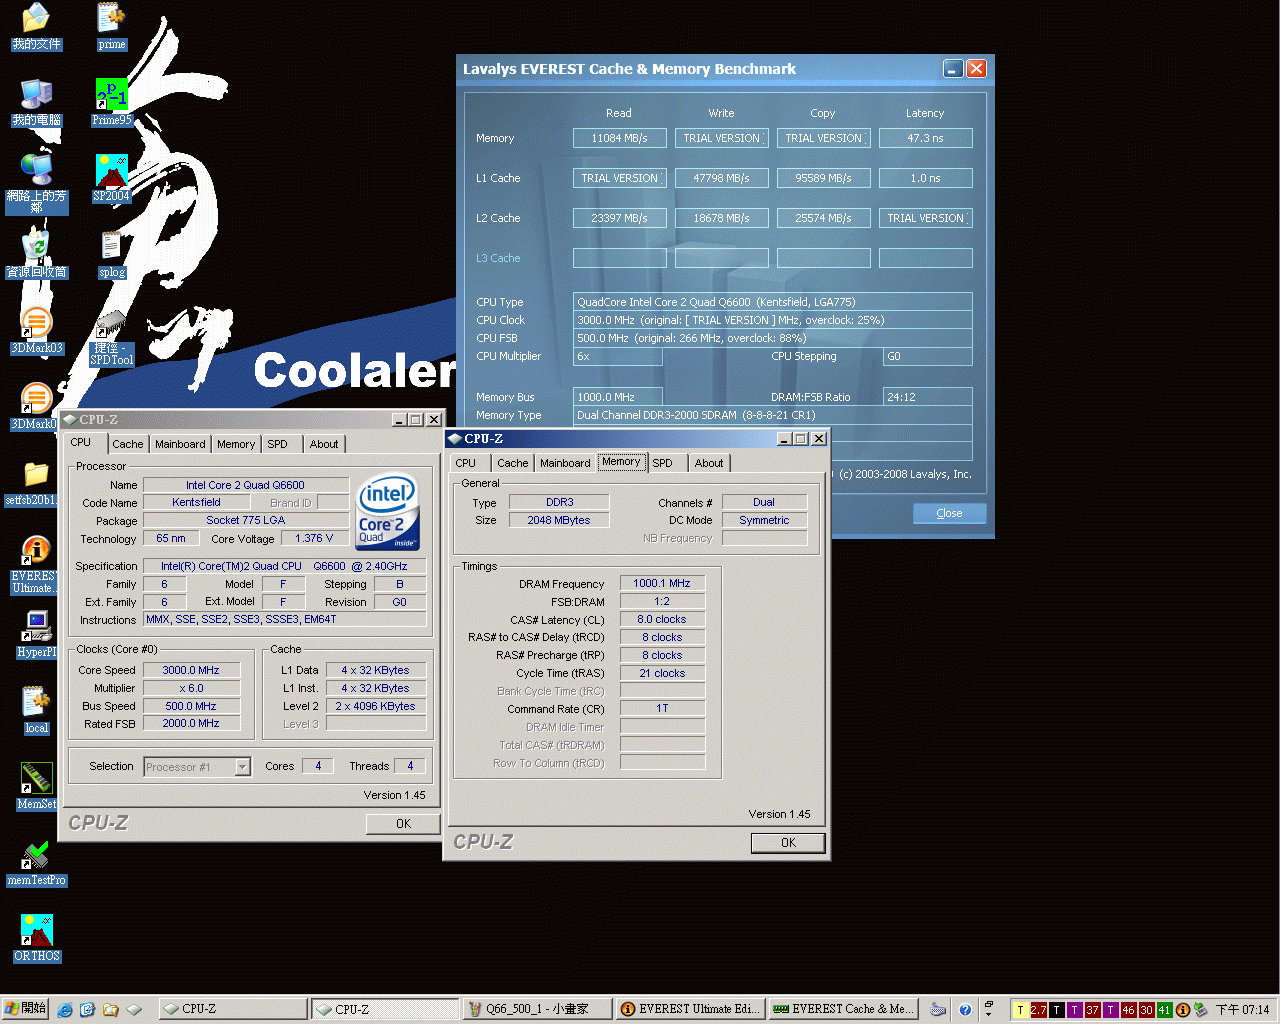Viewport: 1280px width, 1024px height.
Task: Click the CPU-Z quick launch icon
Action: tap(134, 1009)
